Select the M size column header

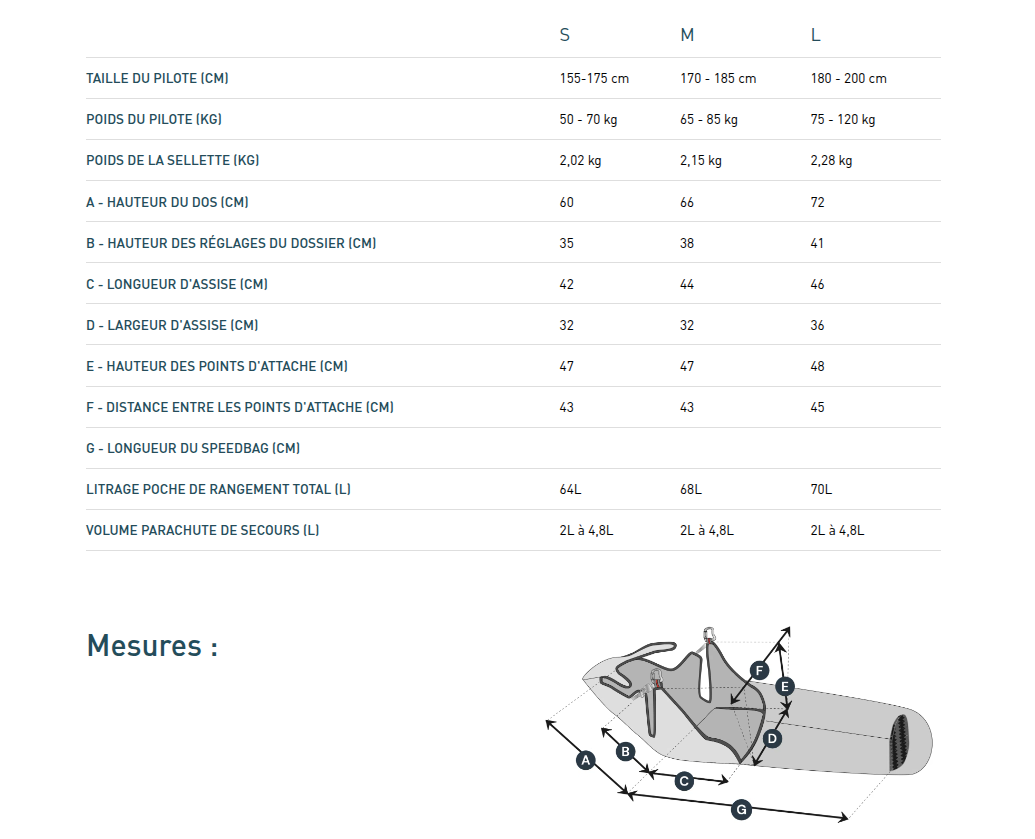[687, 36]
